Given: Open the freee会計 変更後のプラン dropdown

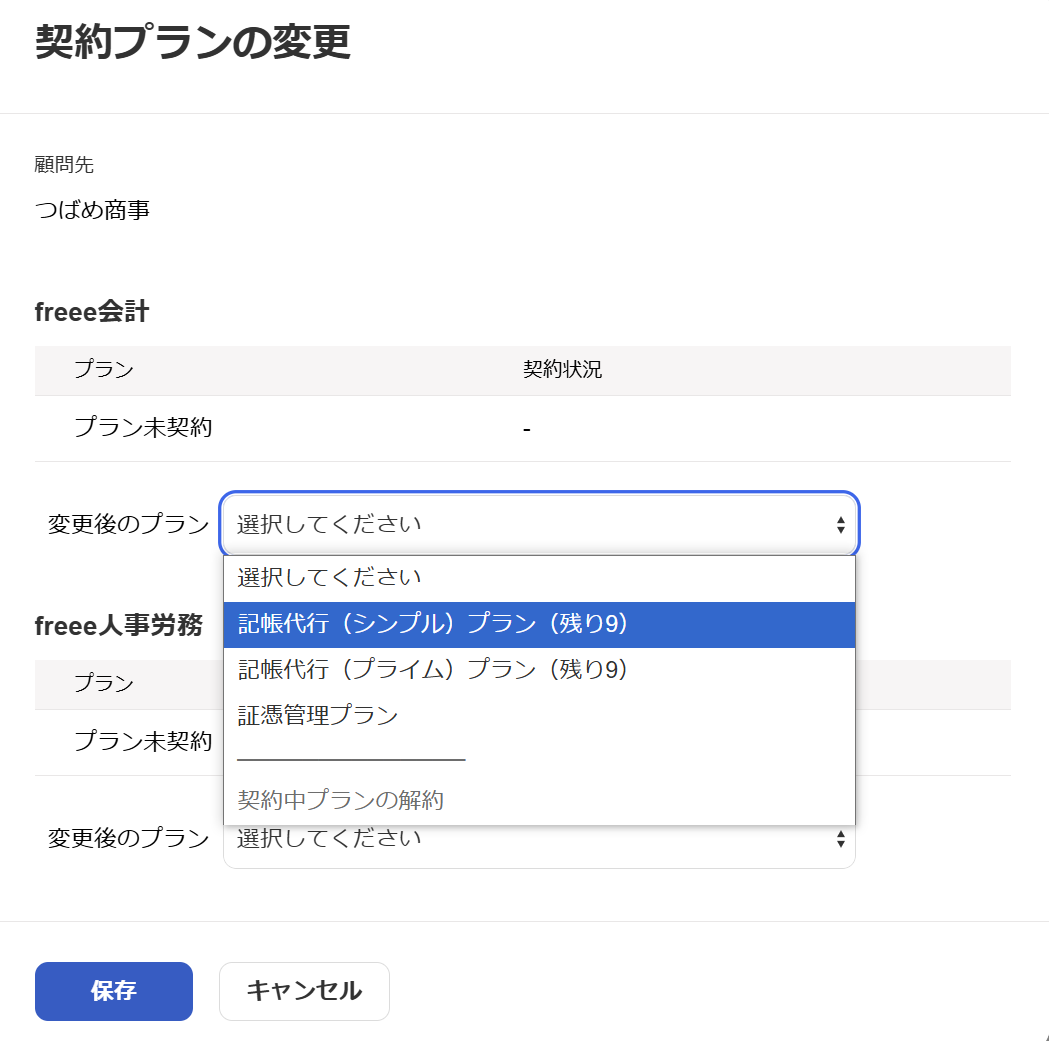Looking at the screenshot, I should tap(539, 525).
